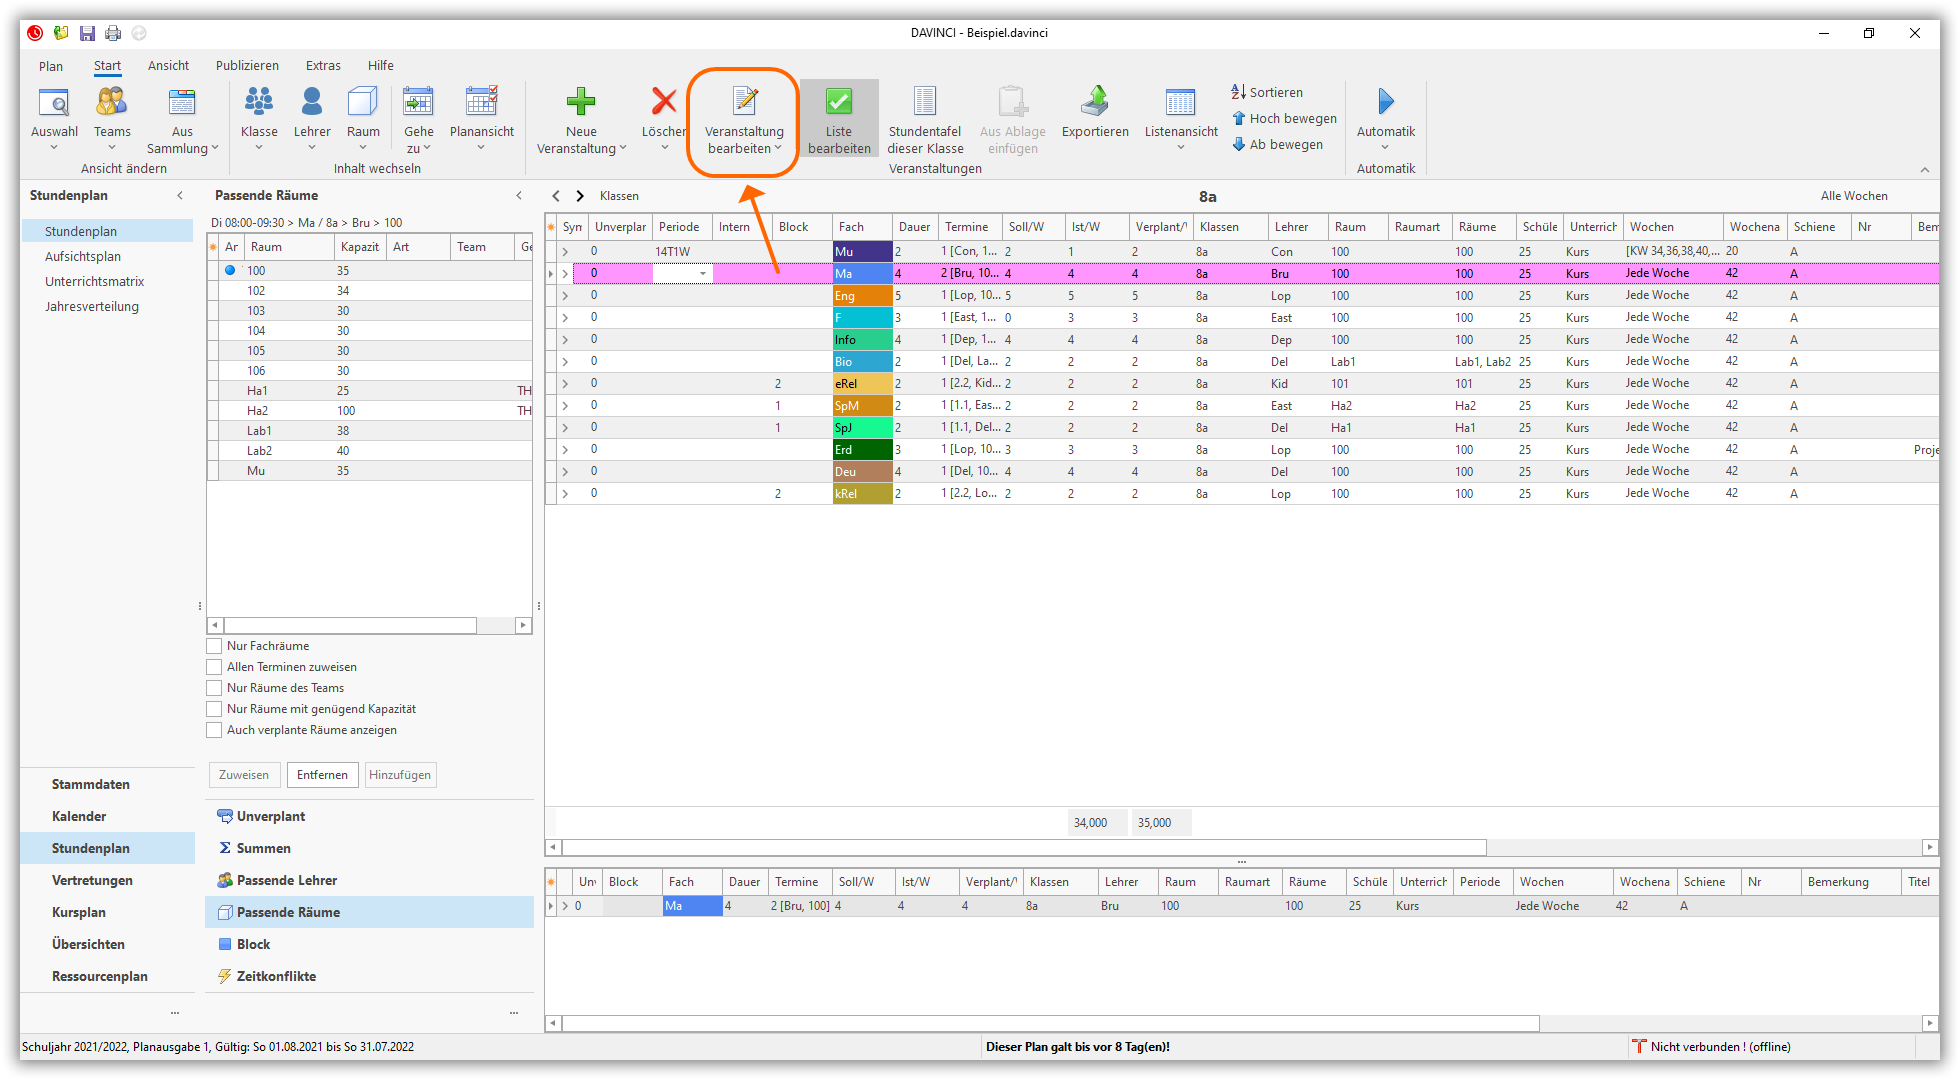Click the Stundentafel dieser Klasse icon
This screenshot has height=1080, width=1960.
(925, 101)
